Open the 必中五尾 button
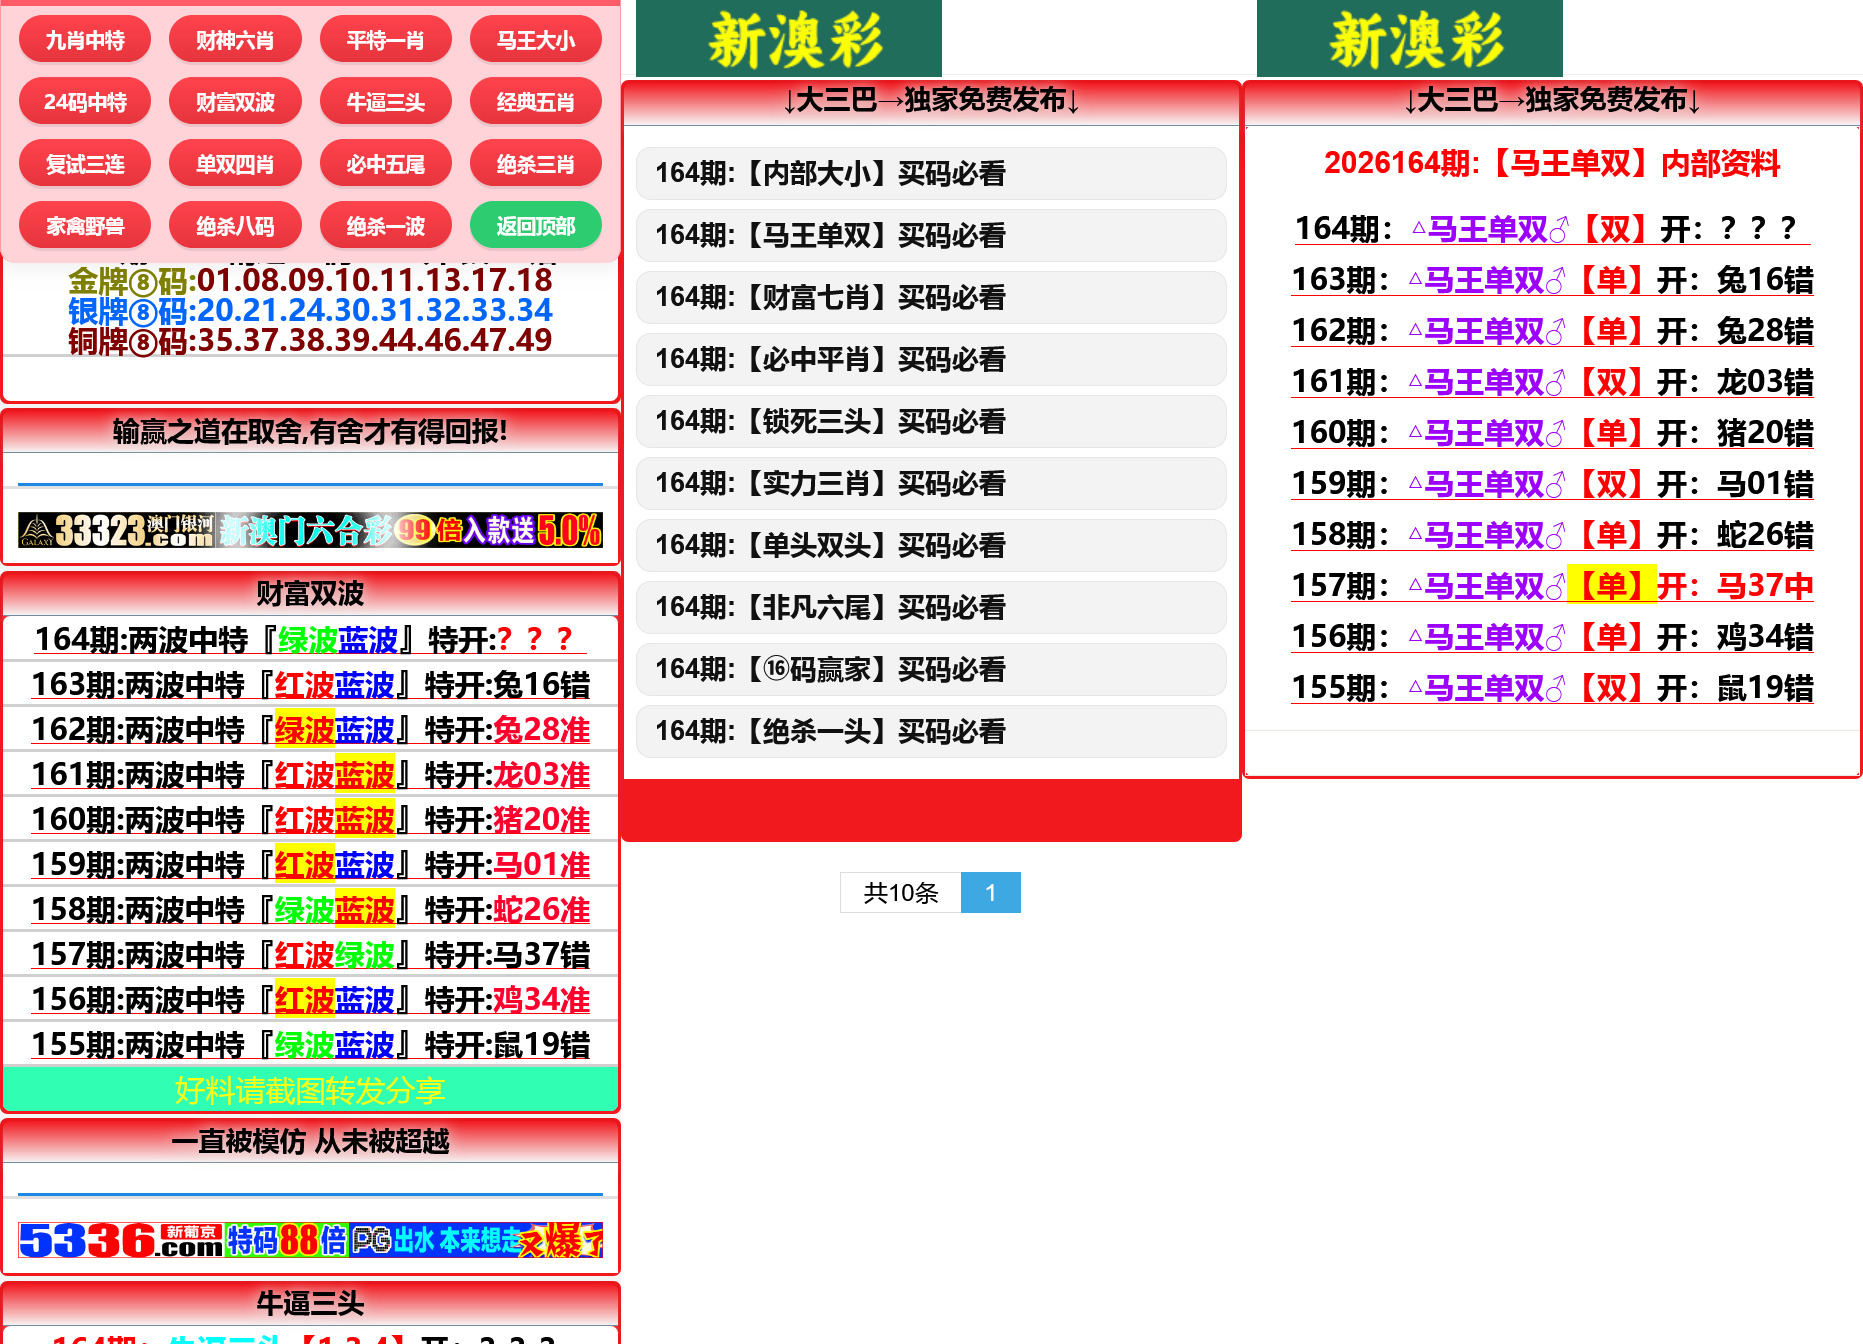The image size is (1863, 1344). point(385,164)
